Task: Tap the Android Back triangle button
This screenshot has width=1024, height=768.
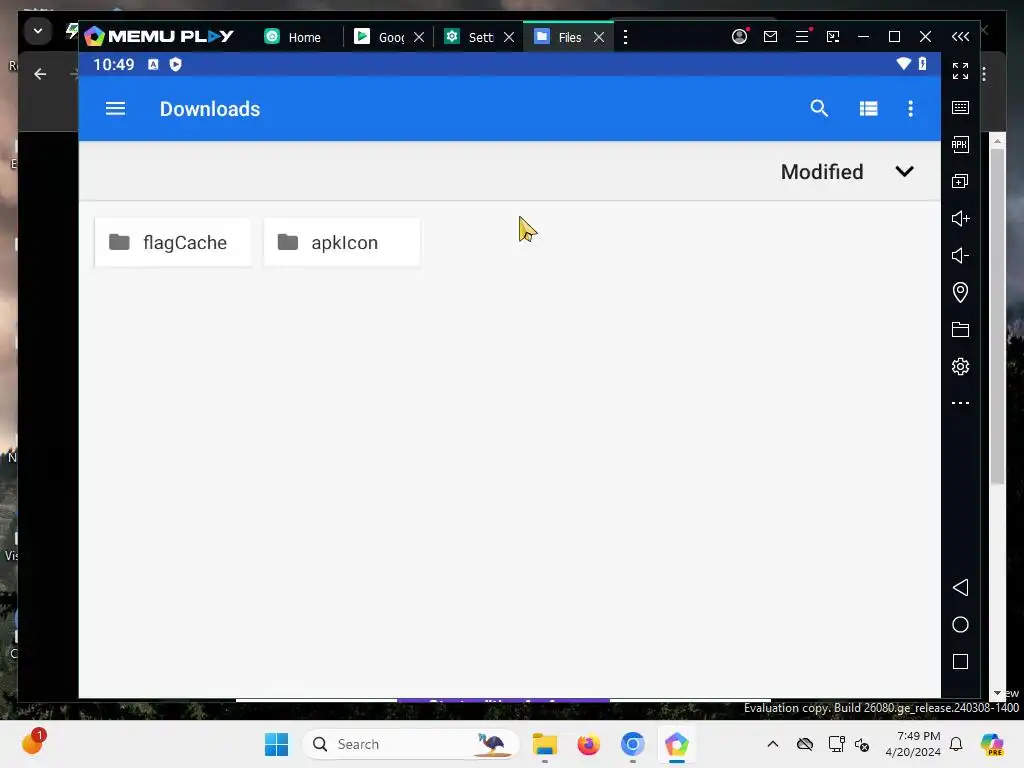Action: pyautogui.click(x=960, y=588)
